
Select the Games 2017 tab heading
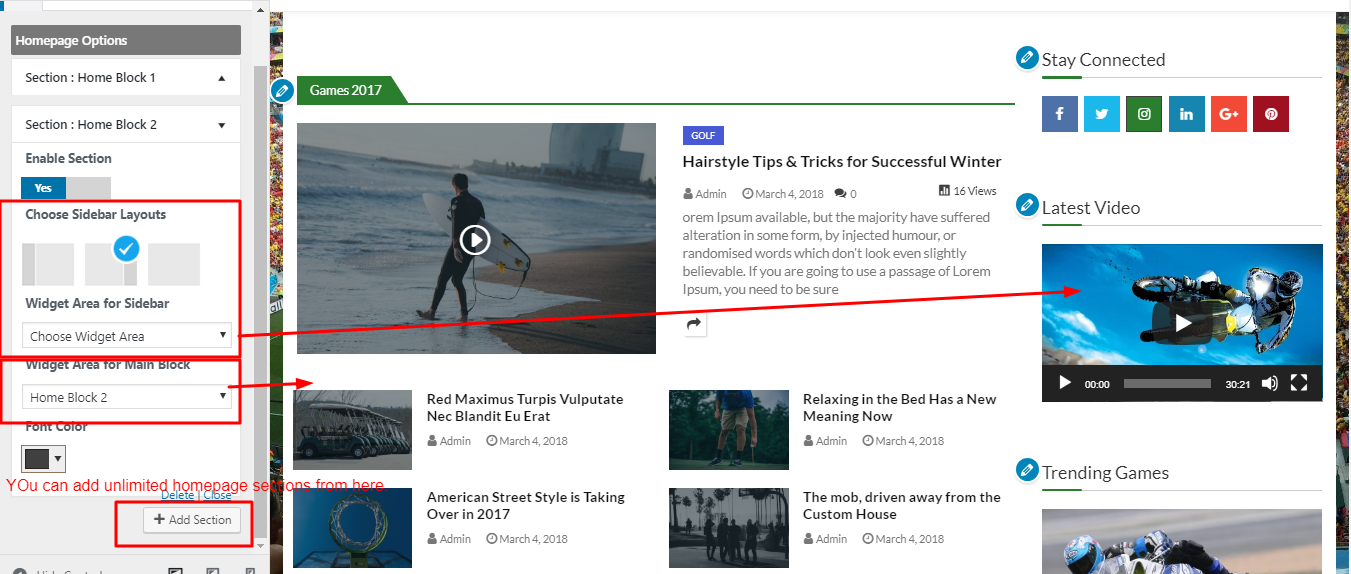pos(346,90)
